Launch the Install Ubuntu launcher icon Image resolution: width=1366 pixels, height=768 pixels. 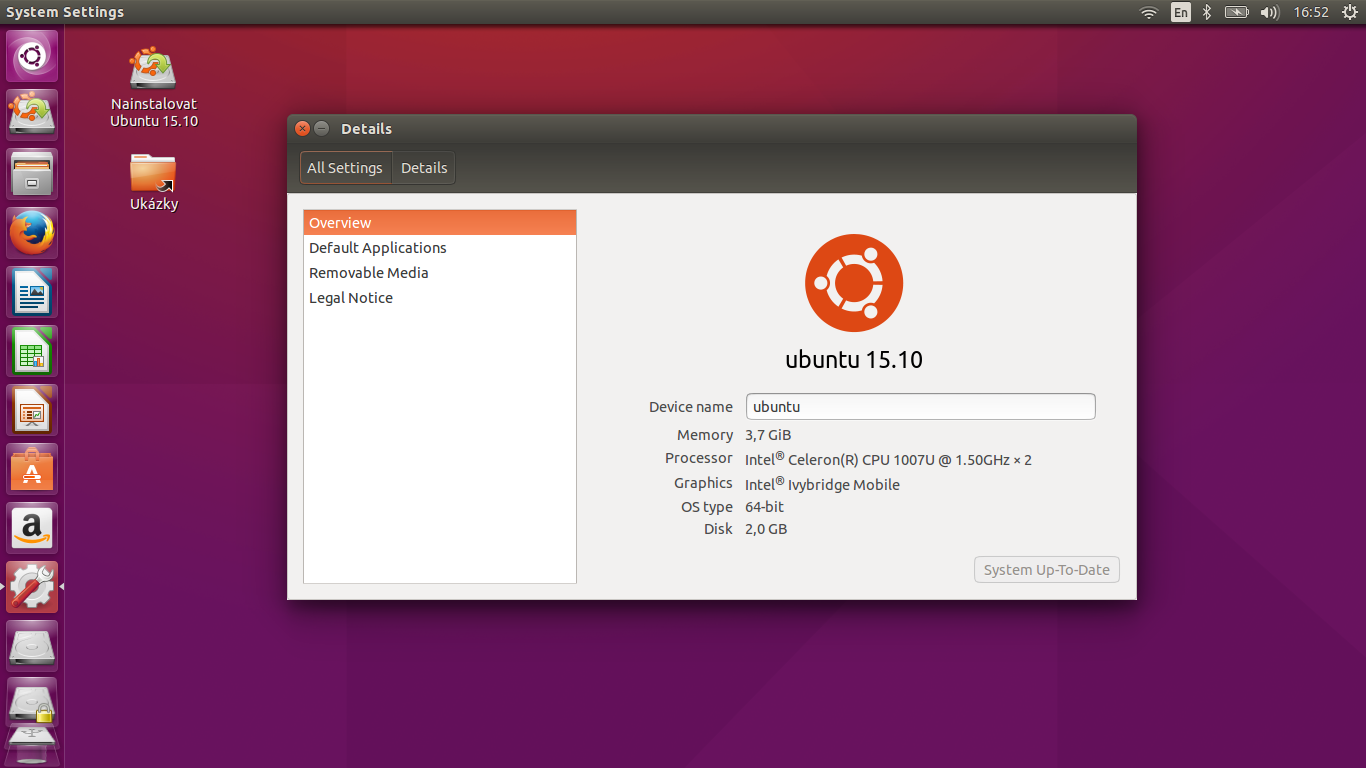[x=33, y=115]
